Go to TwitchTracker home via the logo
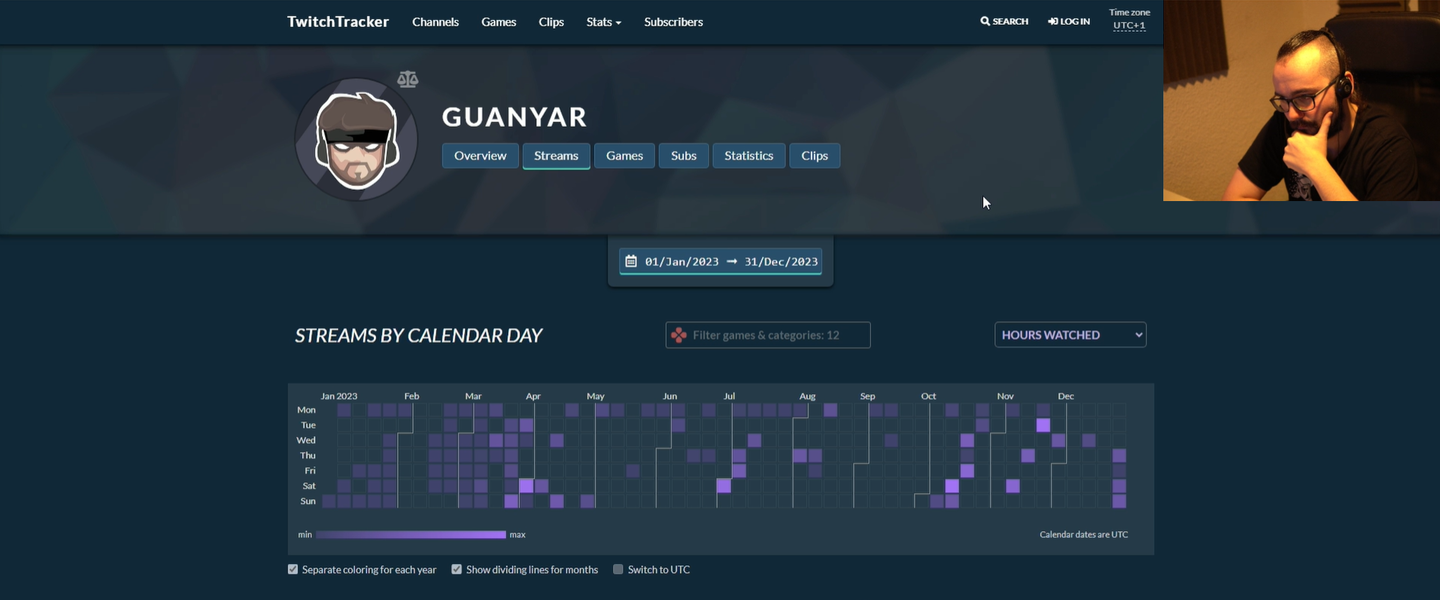 pyautogui.click(x=338, y=21)
